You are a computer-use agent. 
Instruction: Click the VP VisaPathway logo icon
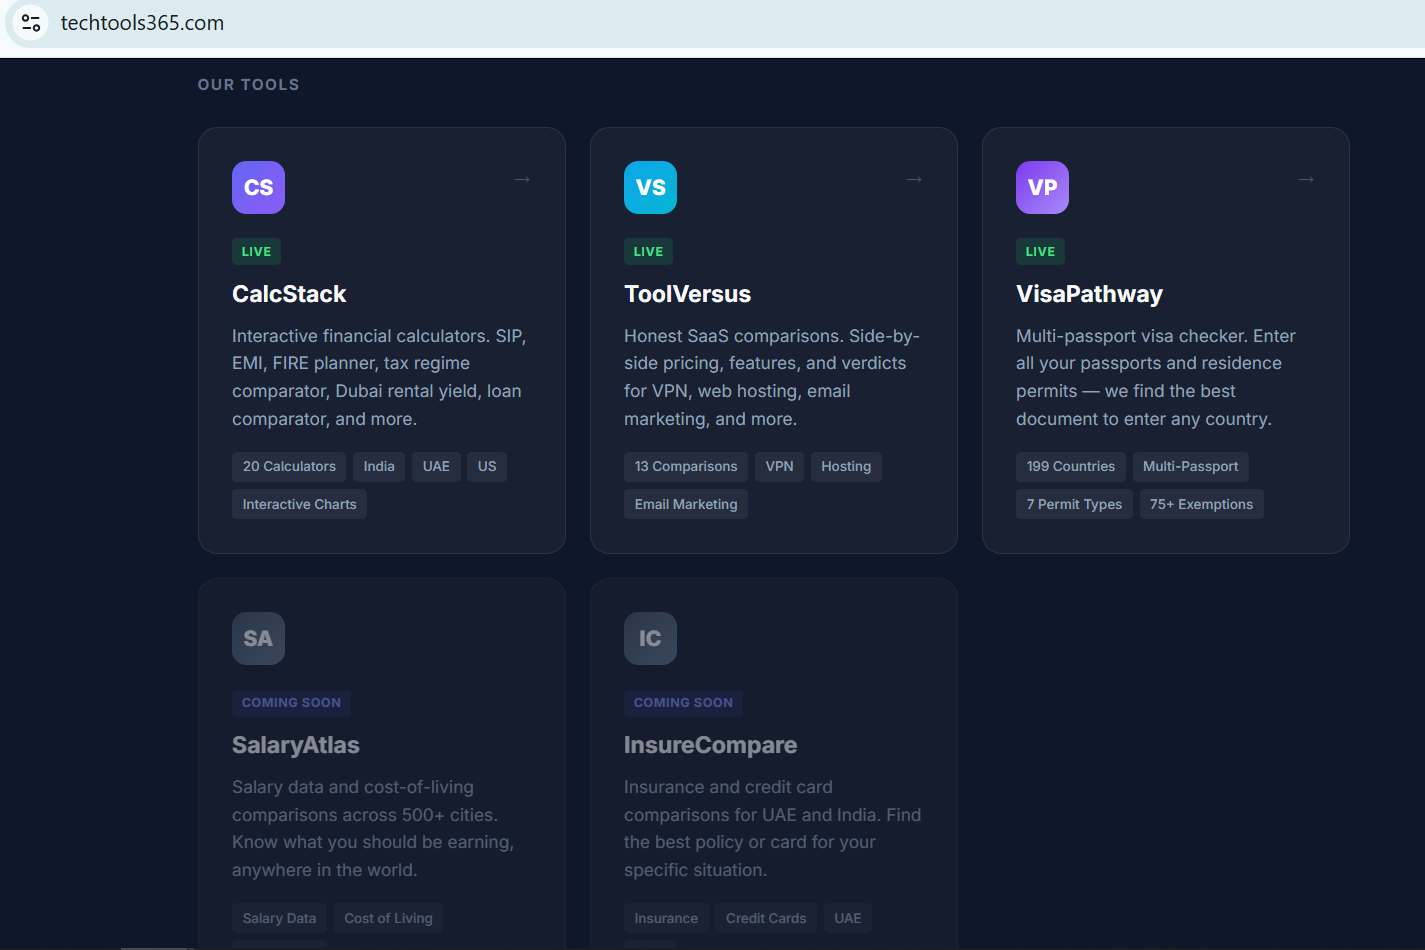pyautogui.click(x=1042, y=187)
